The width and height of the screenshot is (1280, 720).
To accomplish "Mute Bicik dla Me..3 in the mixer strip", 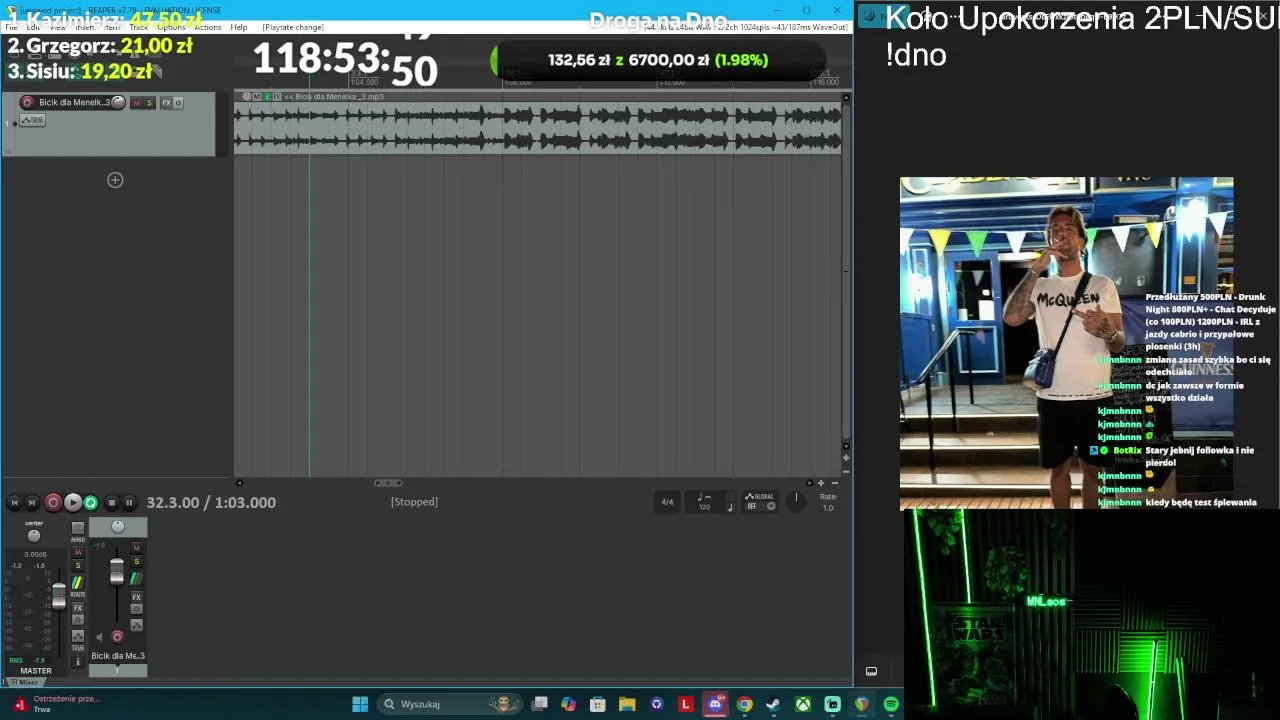I will point(137,549).
